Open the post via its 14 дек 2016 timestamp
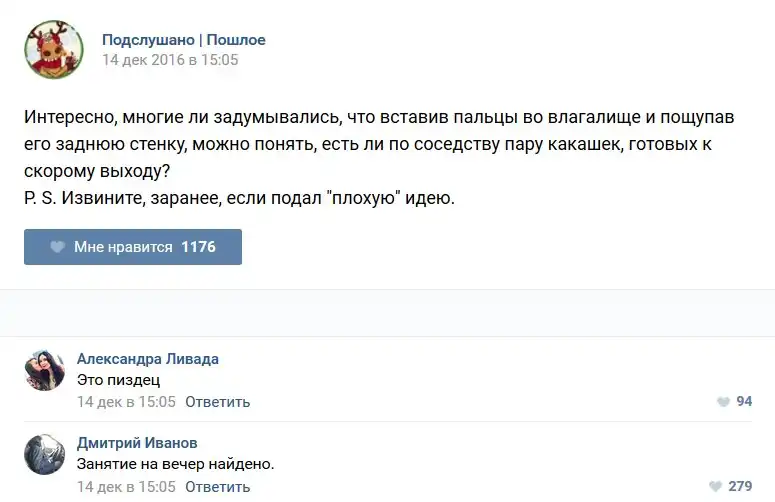The width and height of the screenshot is (775, 502). (x=170, y=60)
